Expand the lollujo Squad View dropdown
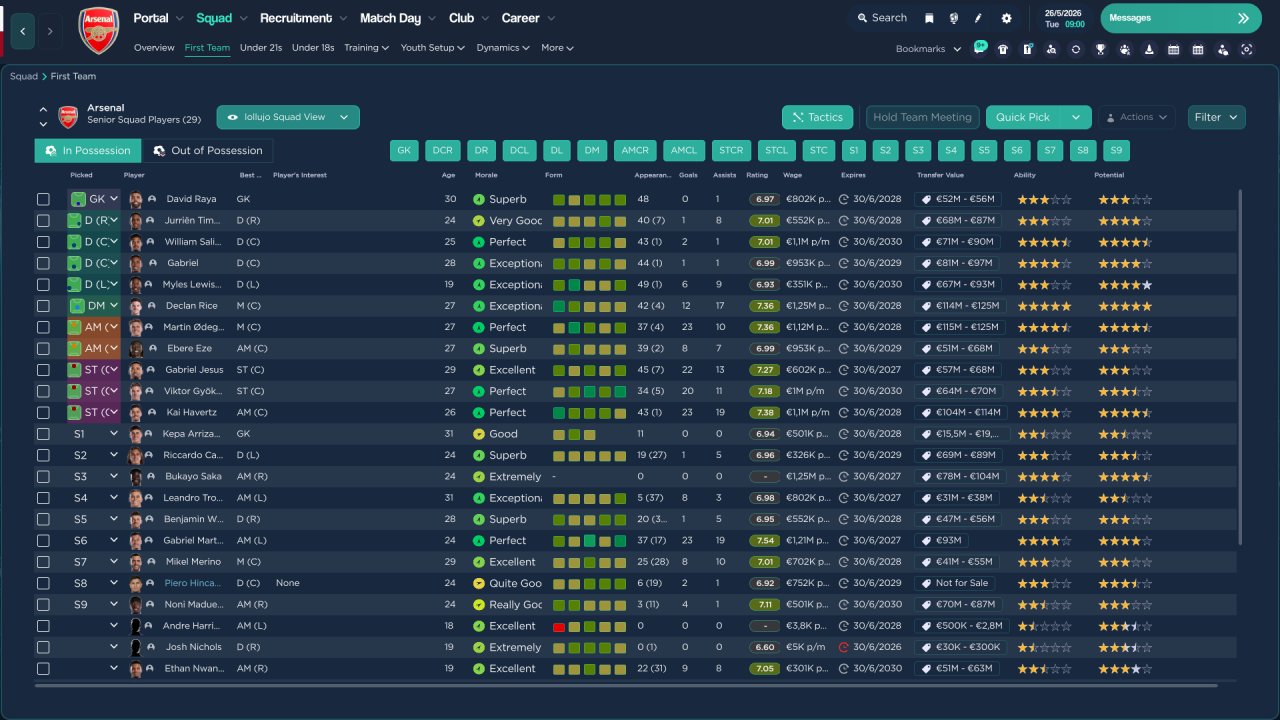The width and height of the screenshot is (1280, 720). coord(288,117)
